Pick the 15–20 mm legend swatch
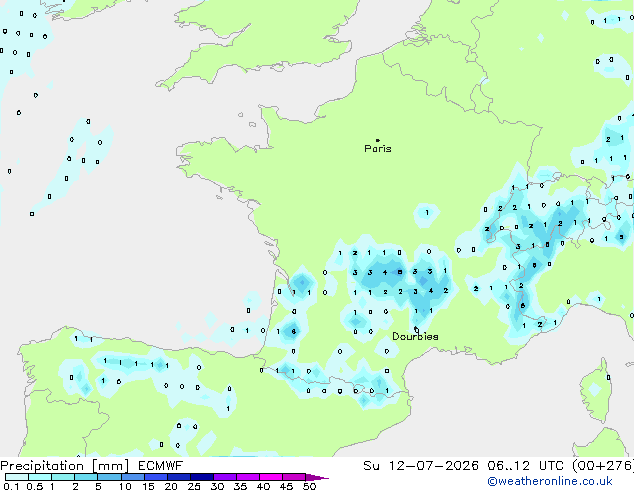This screenshot has height=490, width=634. (x=155, y=477)
